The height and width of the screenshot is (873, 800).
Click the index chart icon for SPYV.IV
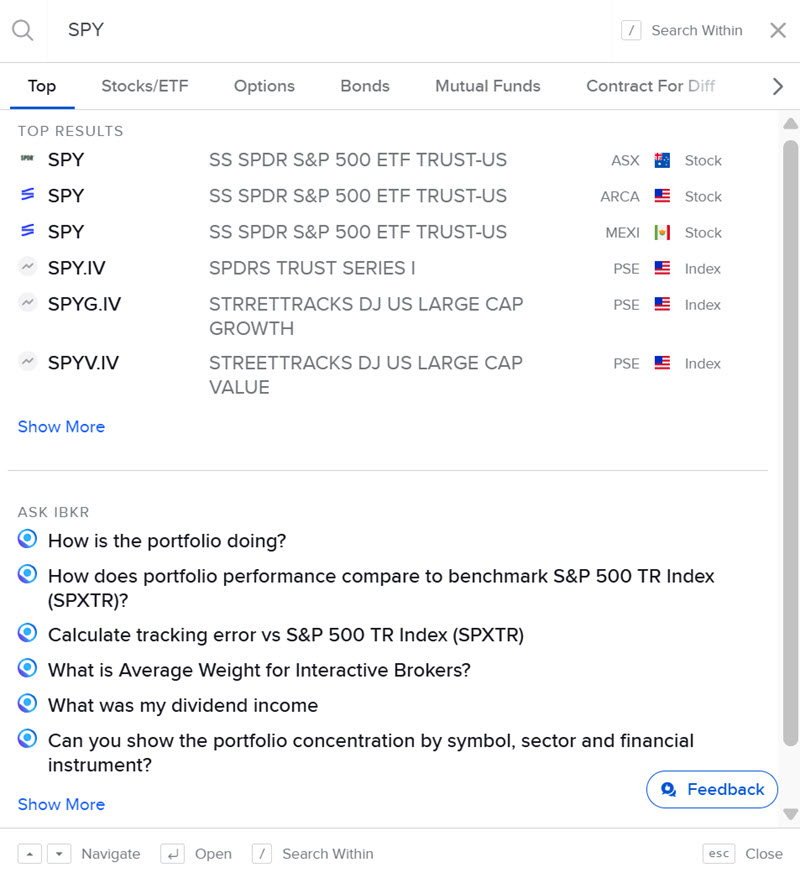point(27,361)
